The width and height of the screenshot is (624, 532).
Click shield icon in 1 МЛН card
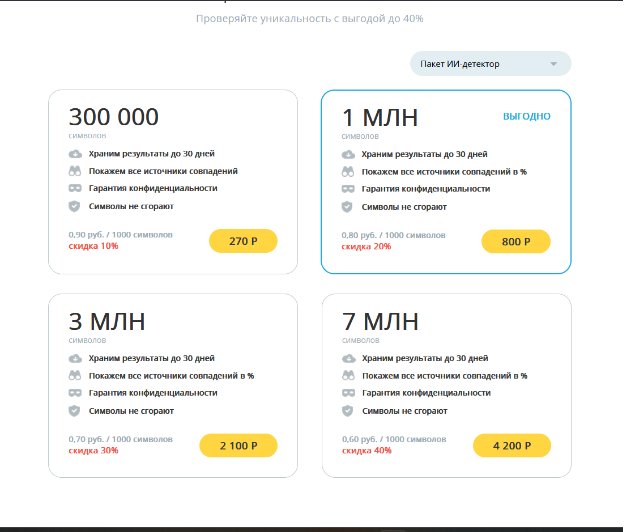tap(348, 207)
